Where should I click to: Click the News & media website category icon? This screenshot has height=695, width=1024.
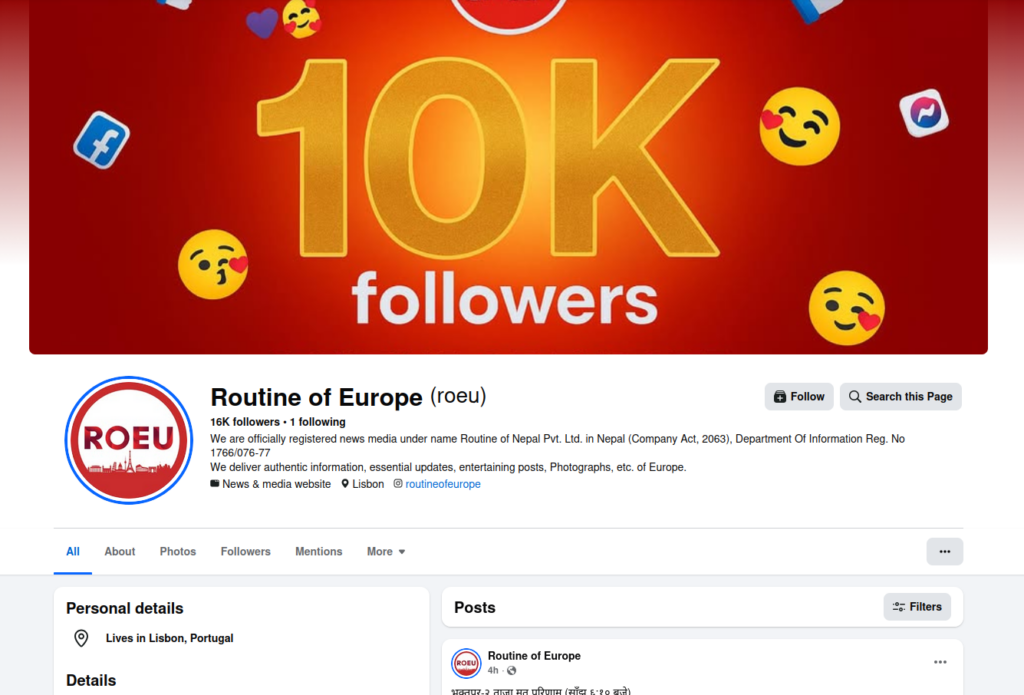tap(215, 484)
